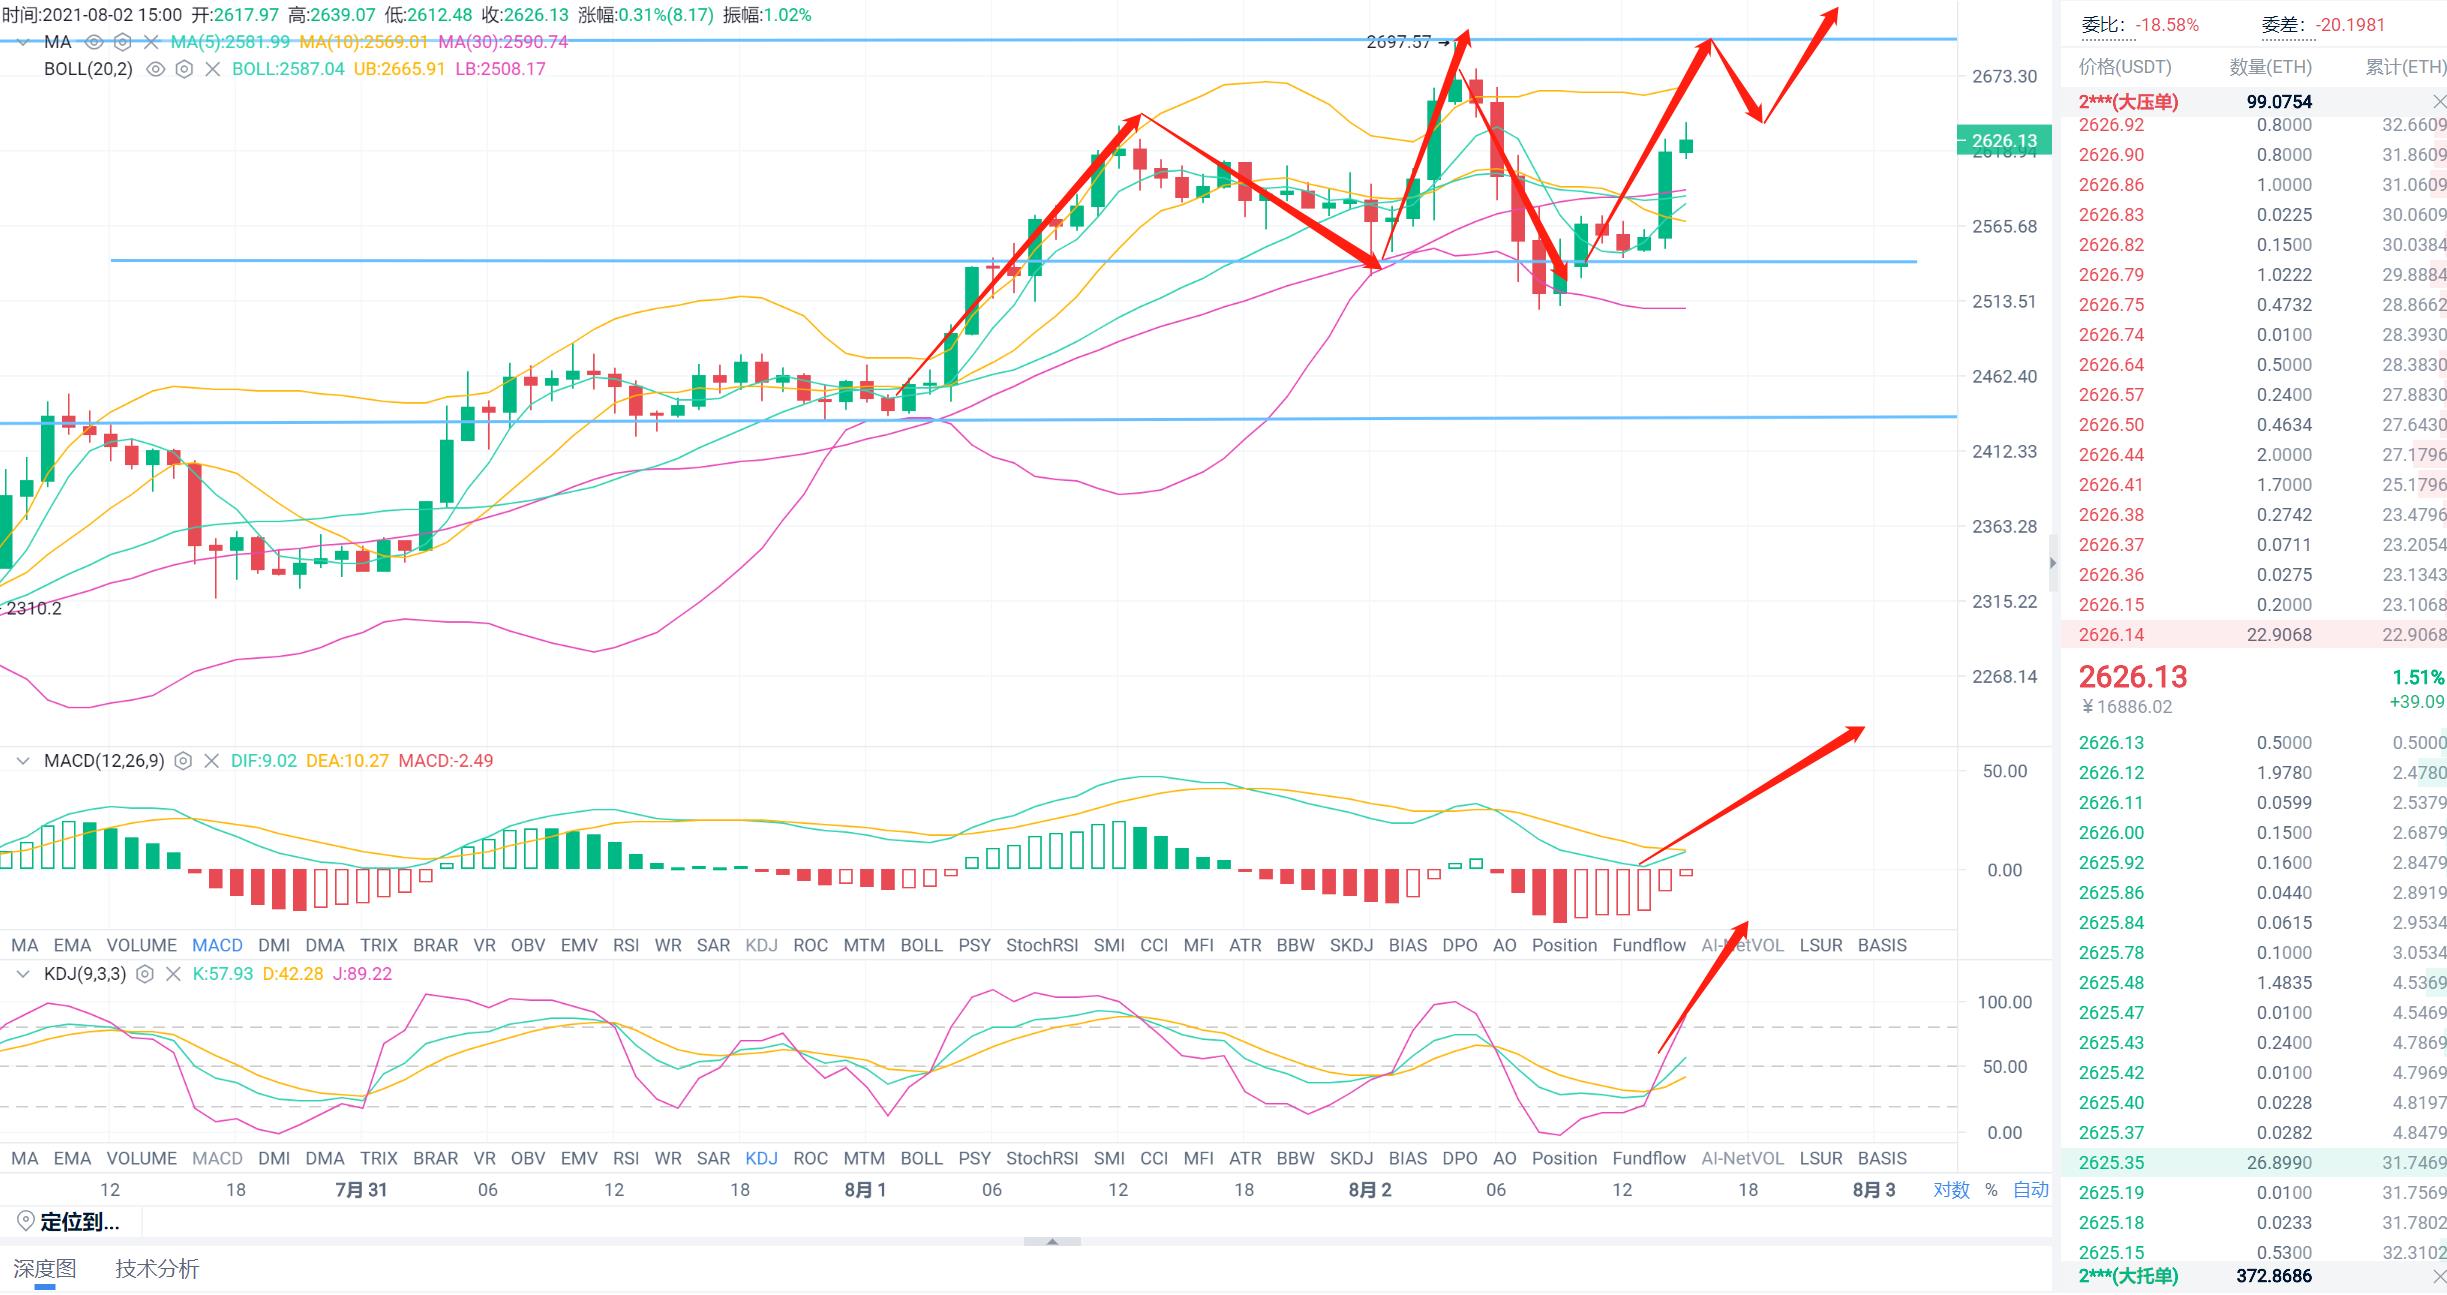Click the 2626.14 ask price row
This screenshot has width=2447, height=1295.
[x=2110, y=635]
